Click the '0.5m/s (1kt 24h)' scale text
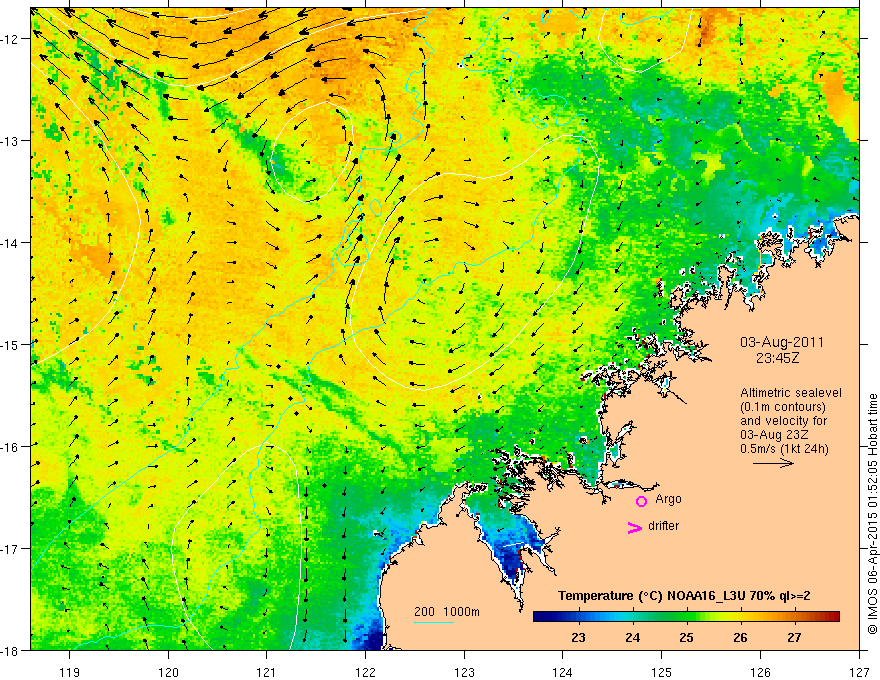The height and width of the screenshot is (680, 880). coord(784,448)
